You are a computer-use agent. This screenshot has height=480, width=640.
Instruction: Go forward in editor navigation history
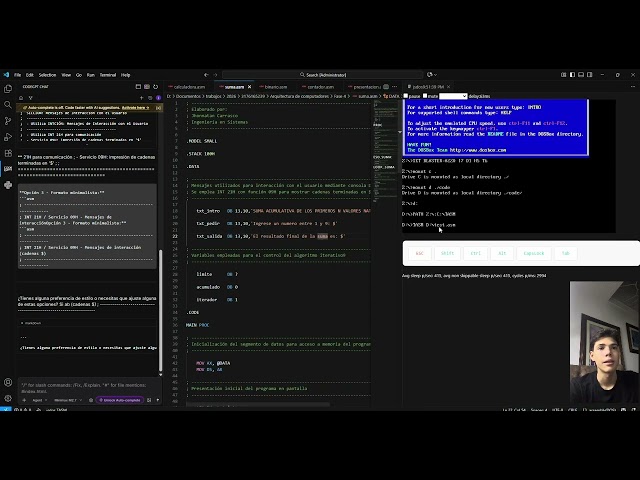tap(216, 75)
